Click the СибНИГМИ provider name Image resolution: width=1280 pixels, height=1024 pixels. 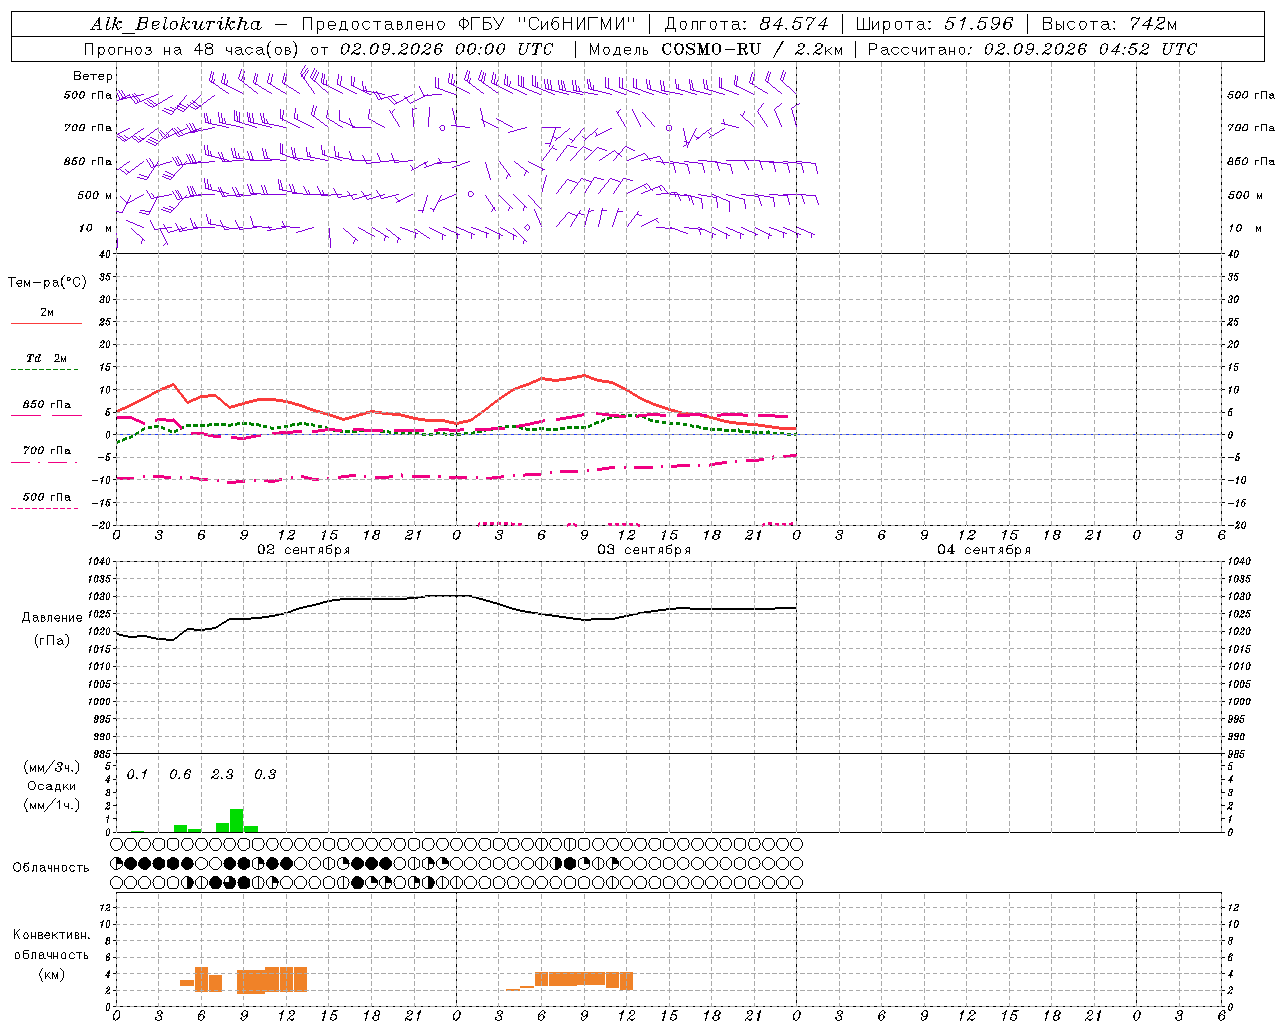(x=576, y=24)
